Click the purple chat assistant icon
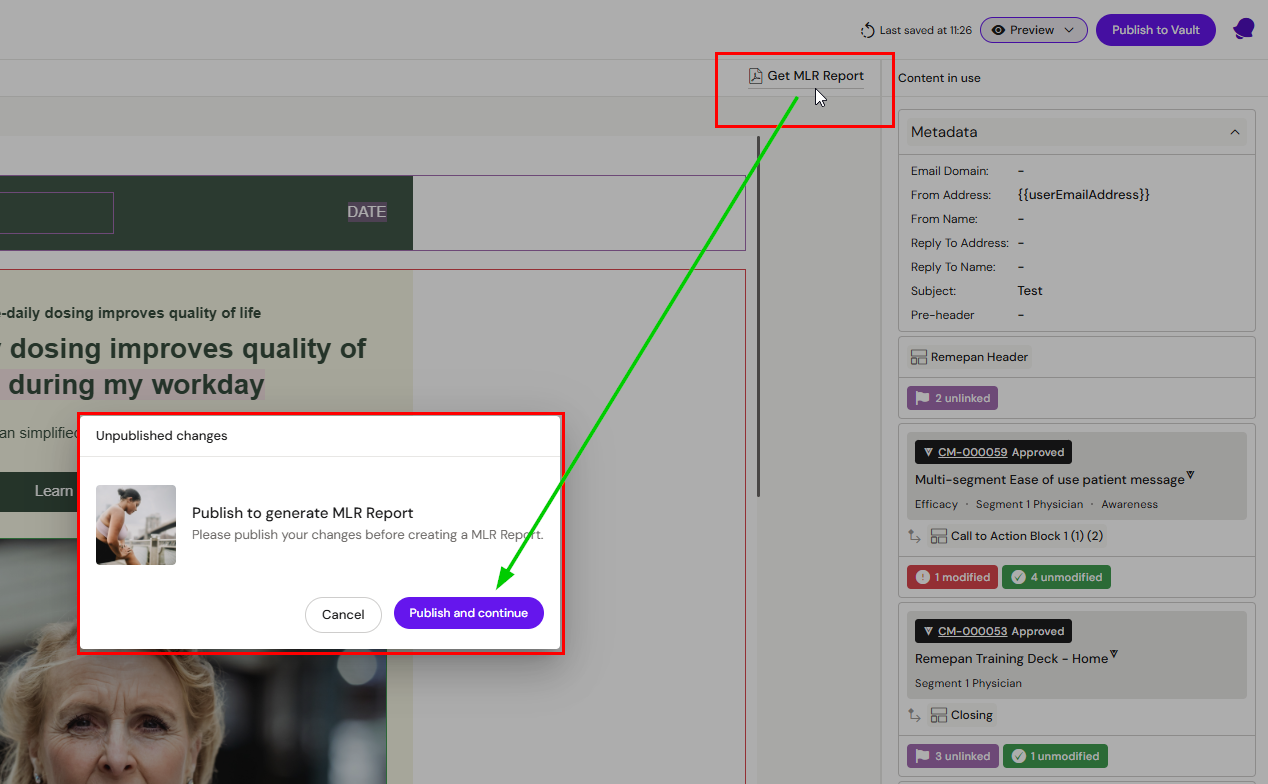This screenshot has height=784, width=1268. click(x=1243, y=29)
